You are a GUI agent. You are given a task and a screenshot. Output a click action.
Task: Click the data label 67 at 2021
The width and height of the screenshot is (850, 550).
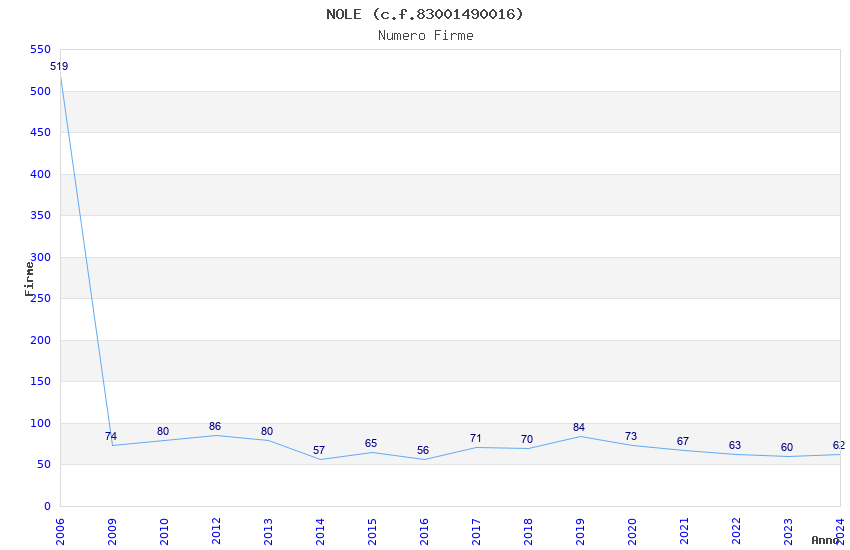coord(683,442)
